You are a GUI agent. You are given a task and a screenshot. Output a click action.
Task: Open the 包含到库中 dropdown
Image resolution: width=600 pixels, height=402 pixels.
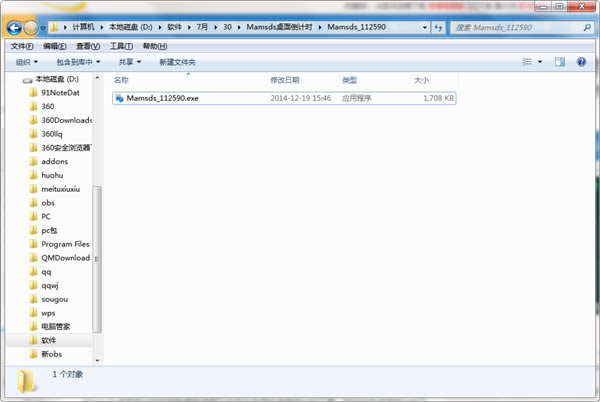point(78,62)
